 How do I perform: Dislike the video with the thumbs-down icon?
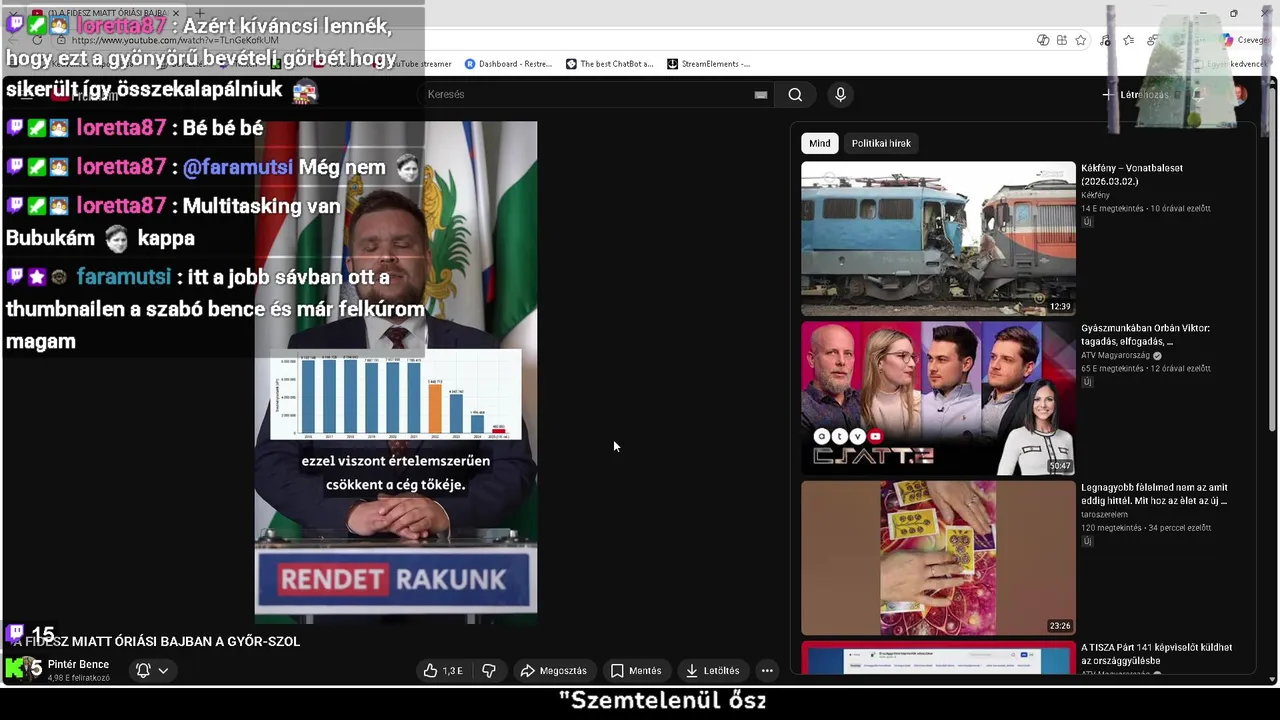[489, 671]
